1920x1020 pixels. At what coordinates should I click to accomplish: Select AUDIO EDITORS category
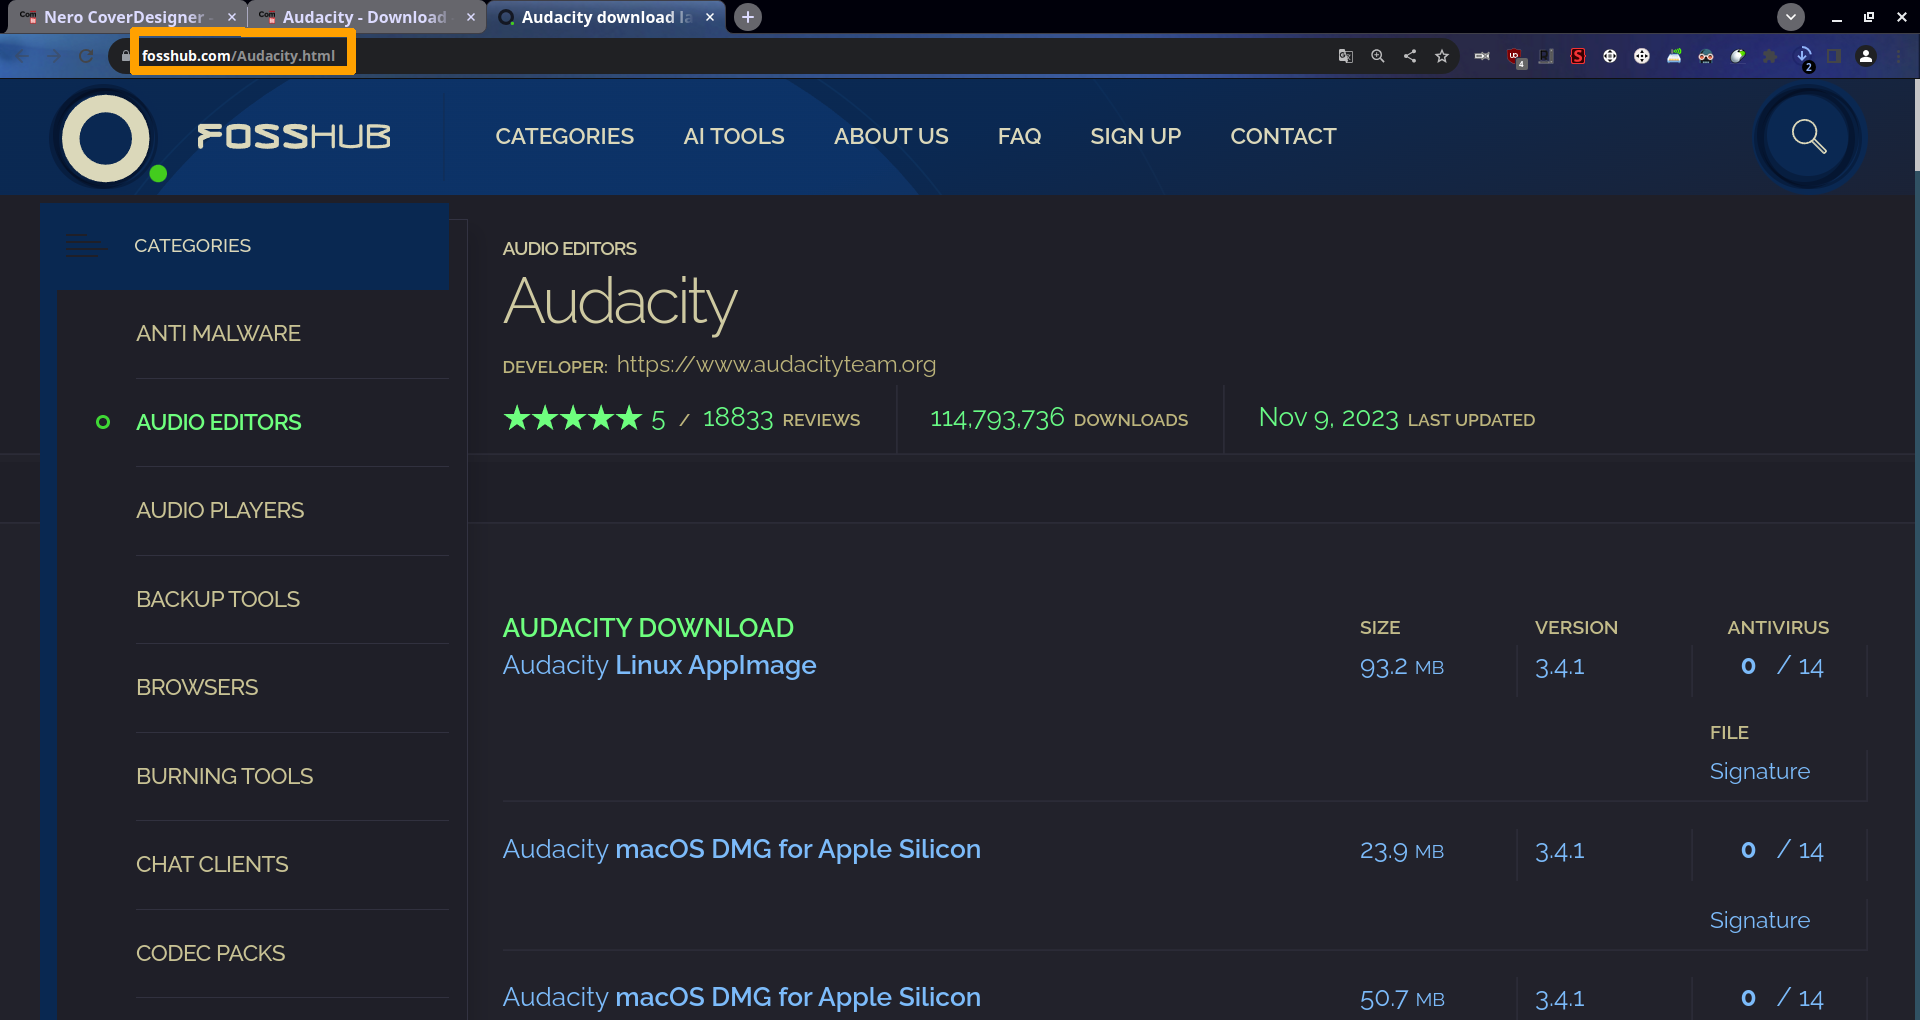coord(218,422)
